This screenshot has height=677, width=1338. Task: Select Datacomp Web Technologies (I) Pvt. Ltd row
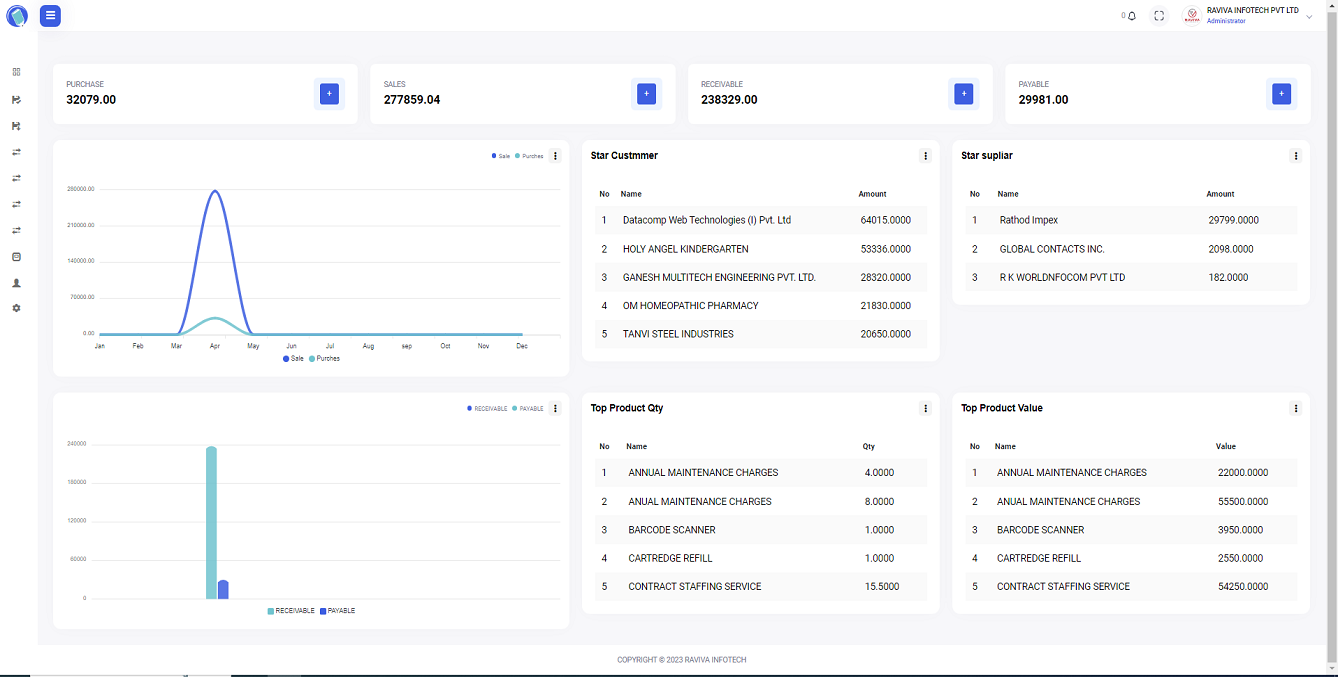click(761, 220)
